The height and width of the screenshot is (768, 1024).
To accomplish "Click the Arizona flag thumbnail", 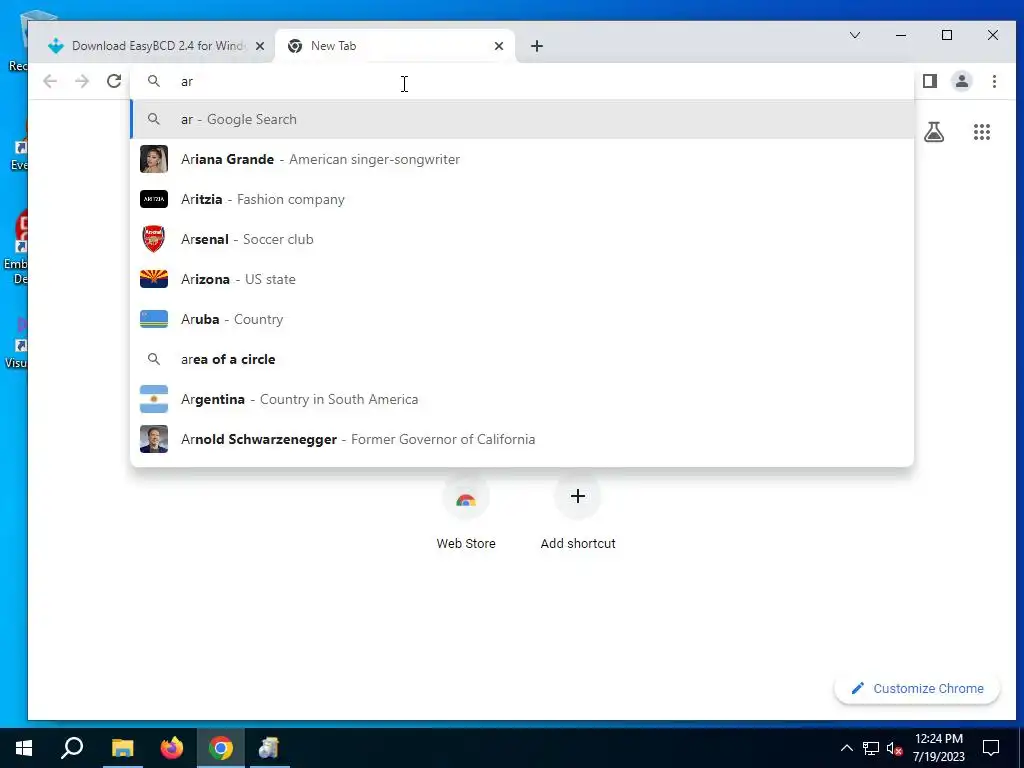I will pyautogui.click(x=154, y=279).
